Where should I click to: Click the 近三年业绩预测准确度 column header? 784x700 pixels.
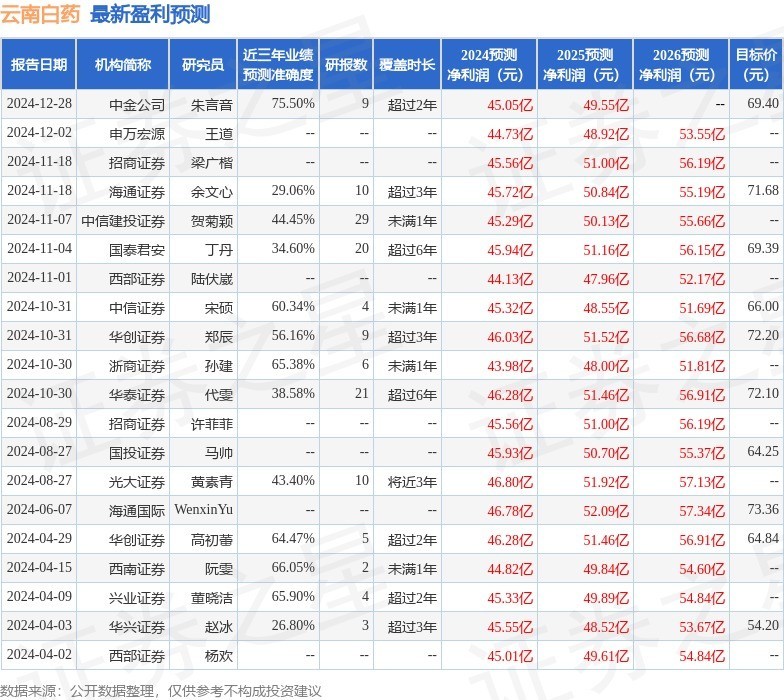278,65
